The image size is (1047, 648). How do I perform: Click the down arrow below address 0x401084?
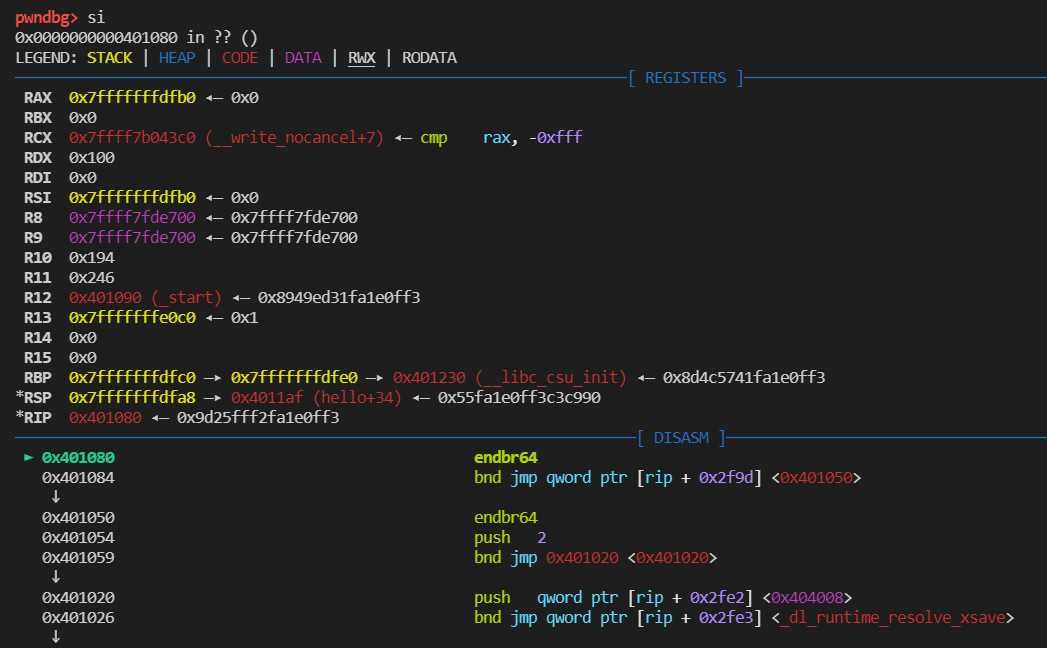click(55, 497)
